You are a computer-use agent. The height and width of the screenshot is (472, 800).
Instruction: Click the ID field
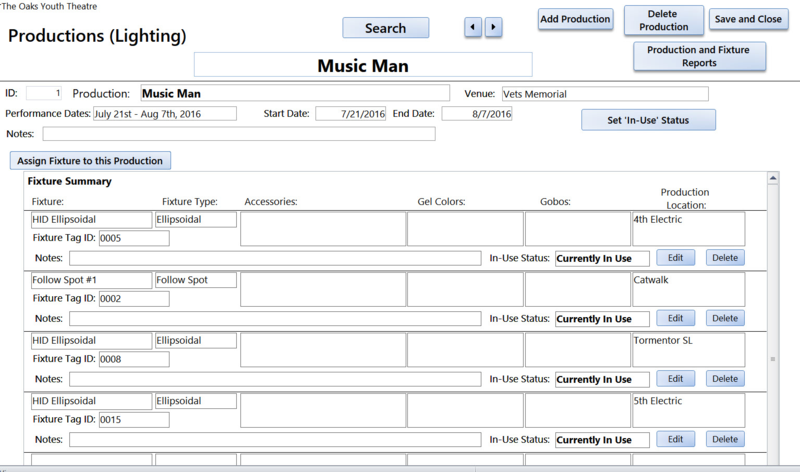tap(44, 93)
